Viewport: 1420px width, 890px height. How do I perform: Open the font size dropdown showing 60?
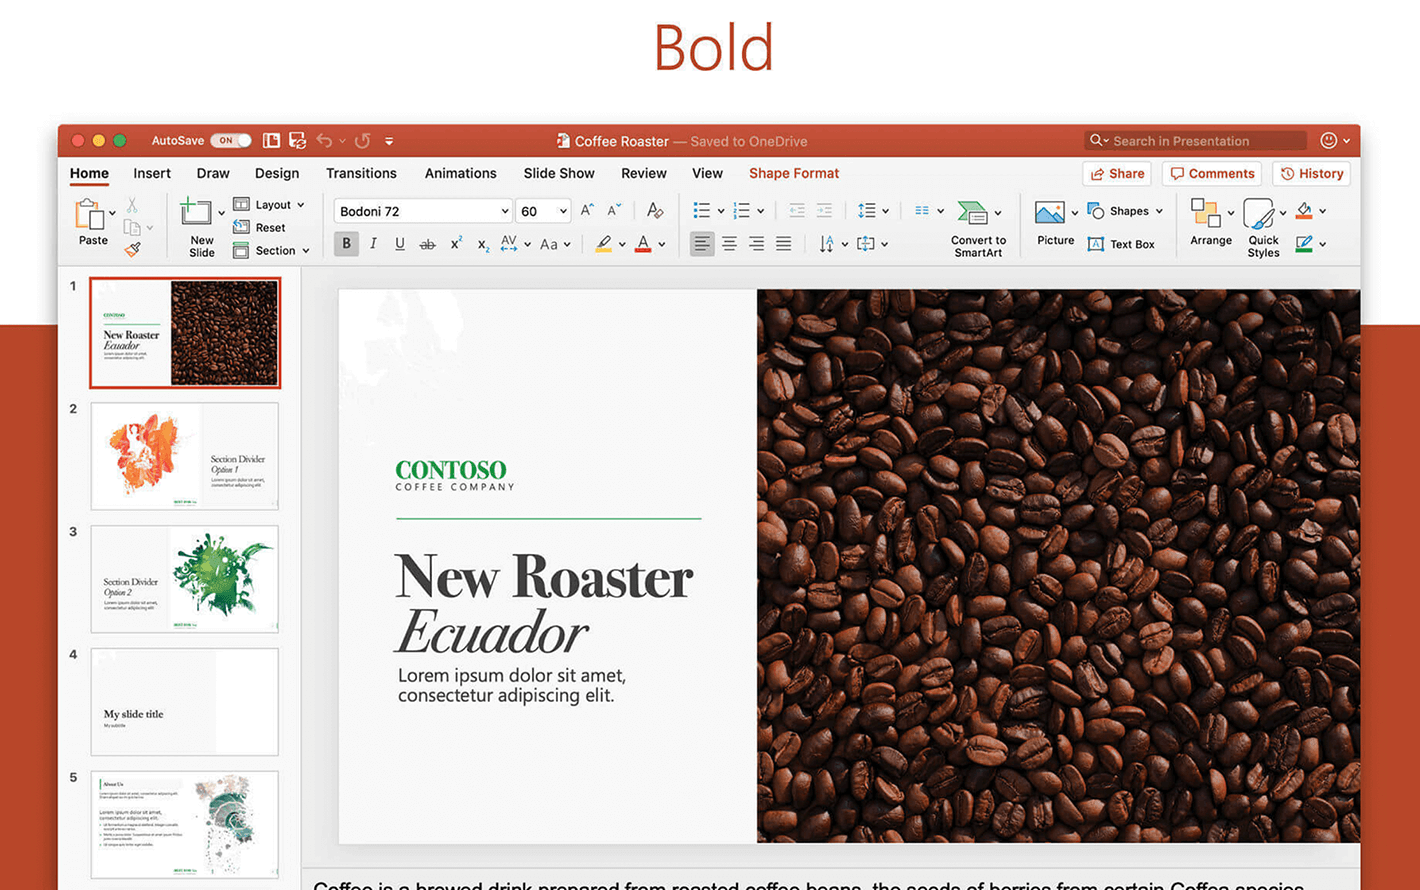[x=563, y=211]
